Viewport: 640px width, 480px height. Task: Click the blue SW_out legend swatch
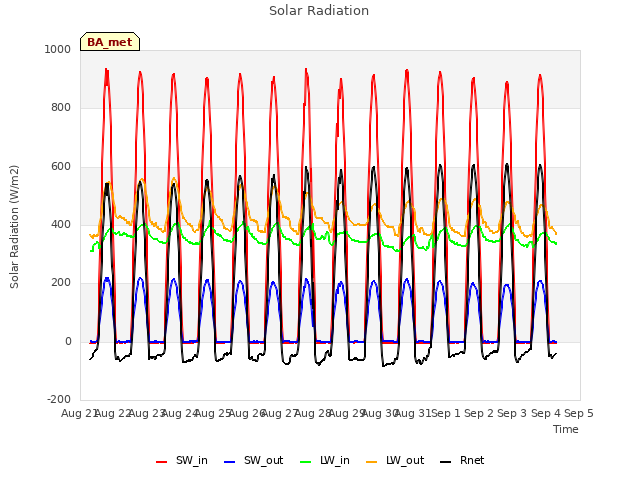point(230,462)
